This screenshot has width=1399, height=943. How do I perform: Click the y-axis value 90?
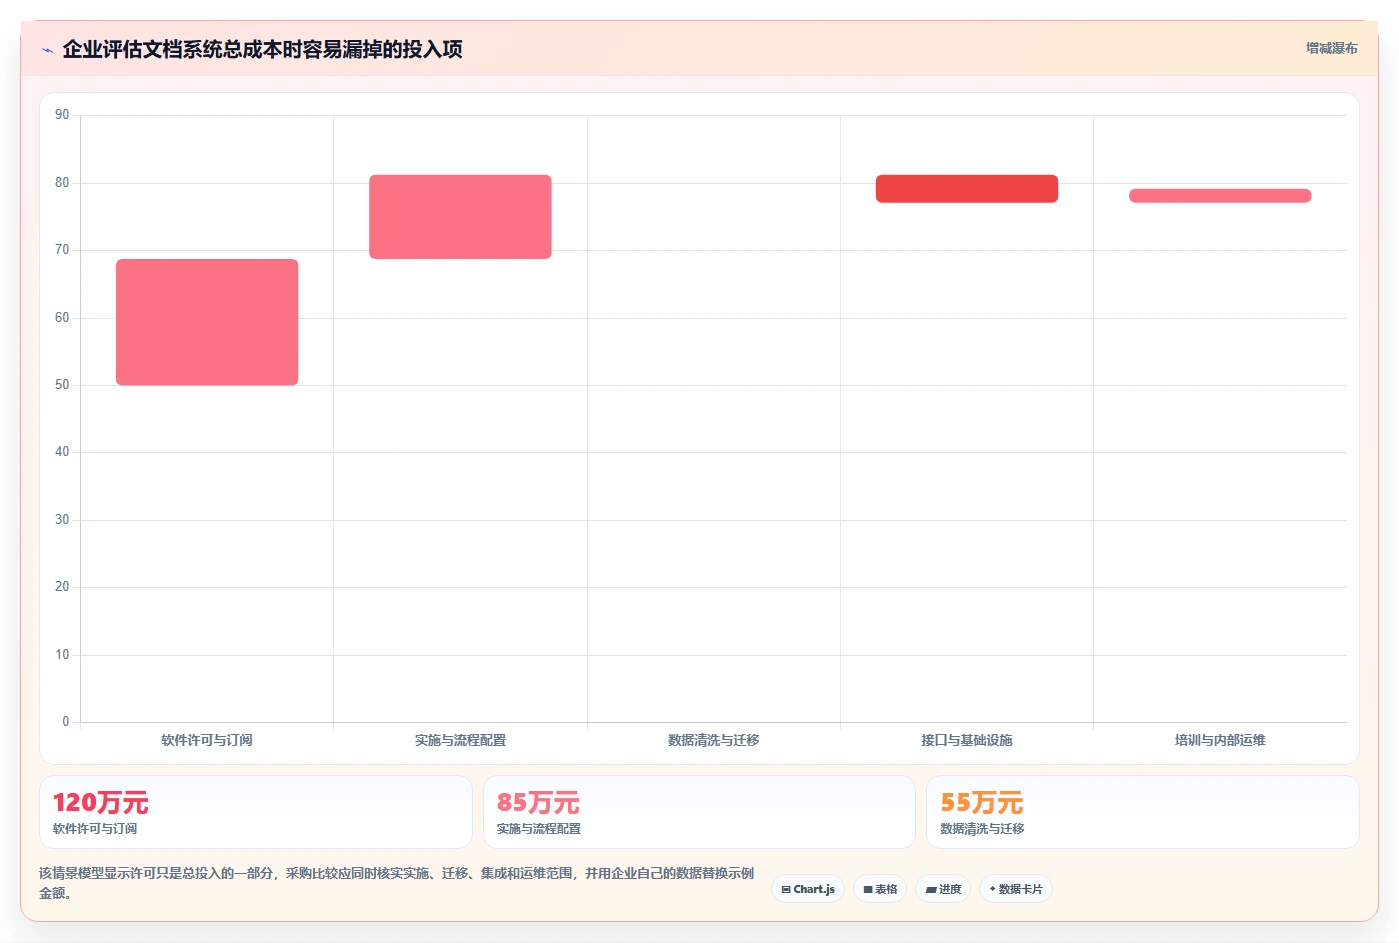62,115
